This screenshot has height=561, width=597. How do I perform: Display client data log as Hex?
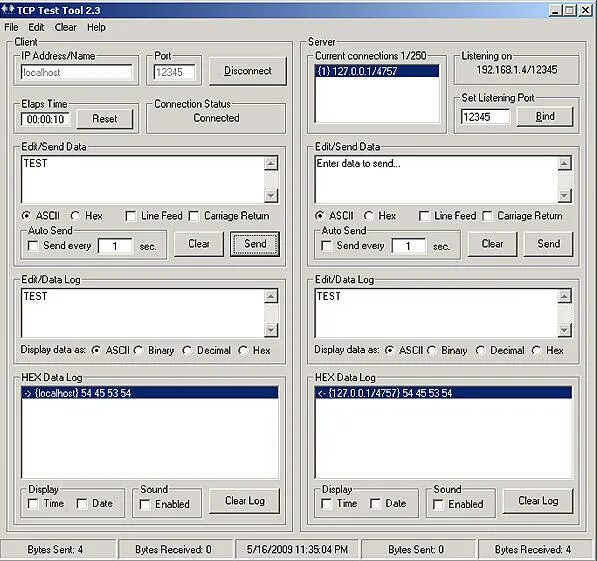pyautogui.click(x=243, y=350)
